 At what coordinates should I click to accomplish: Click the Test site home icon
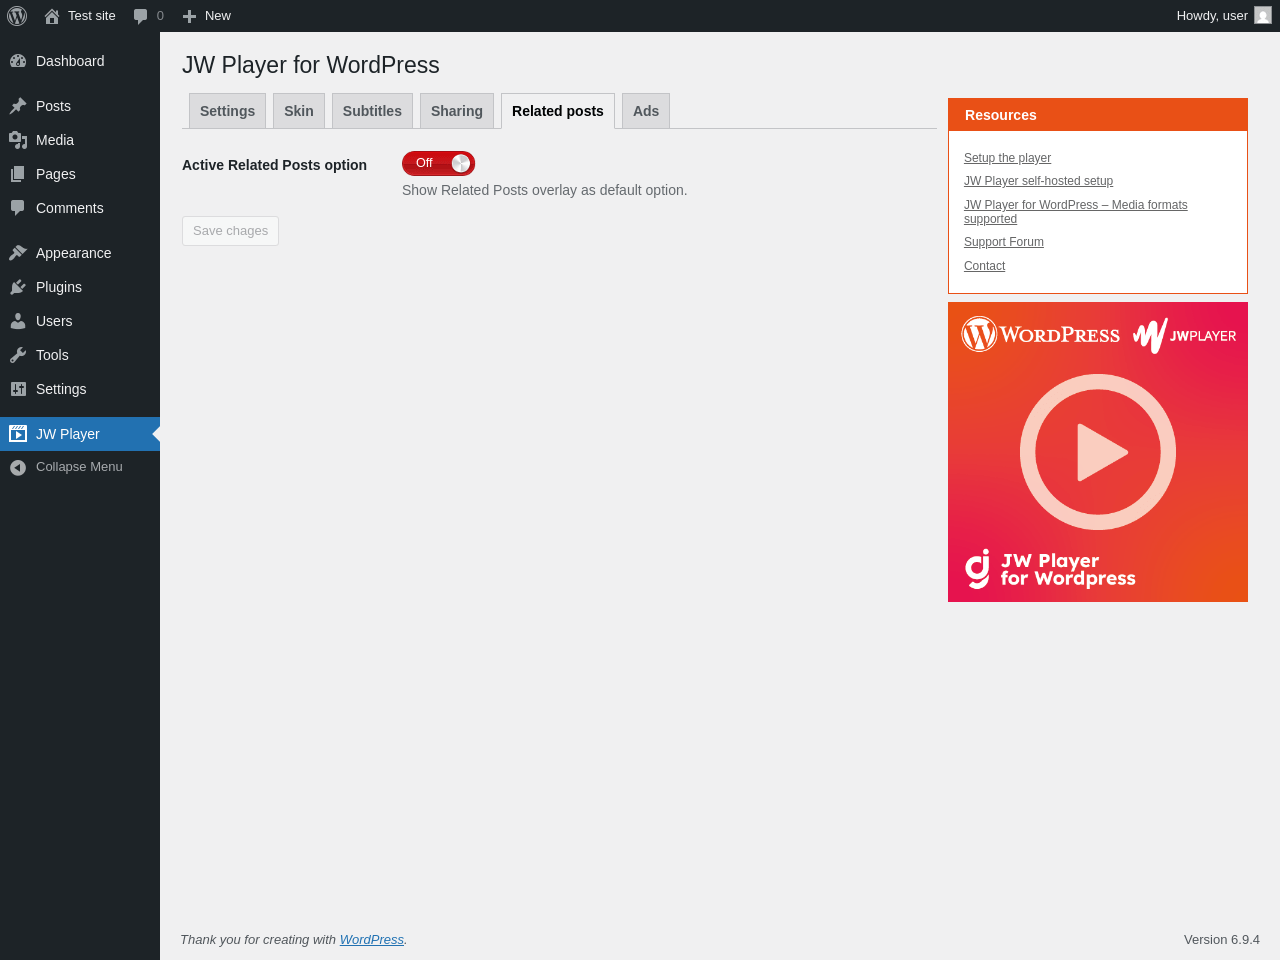click(52, 16)
